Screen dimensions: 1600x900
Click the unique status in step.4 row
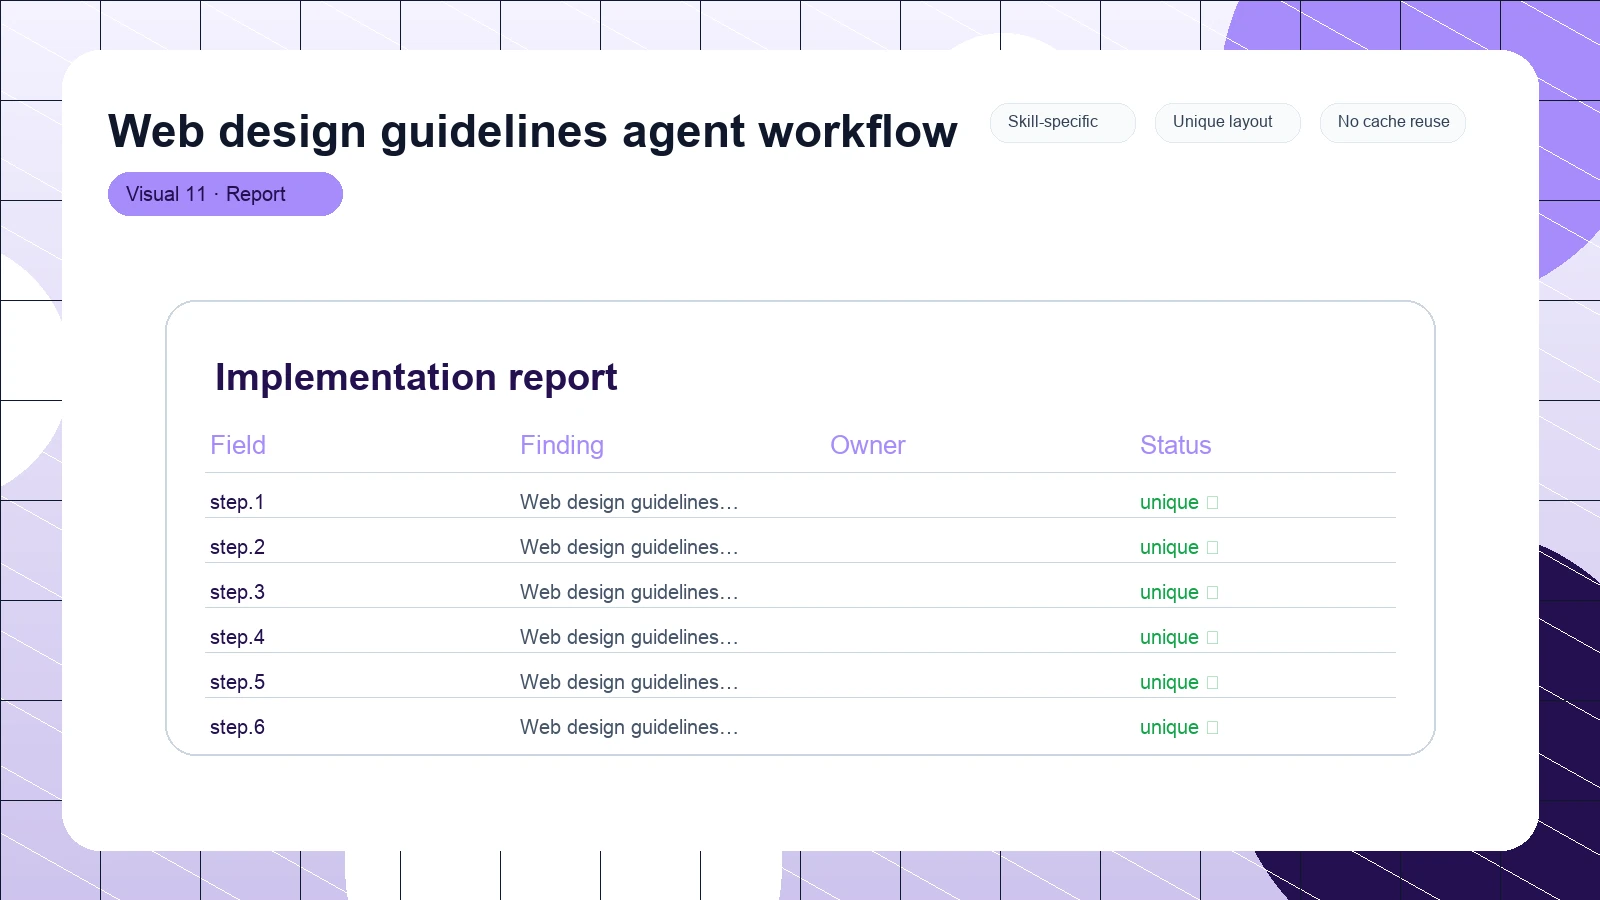tap(1169, 637)
